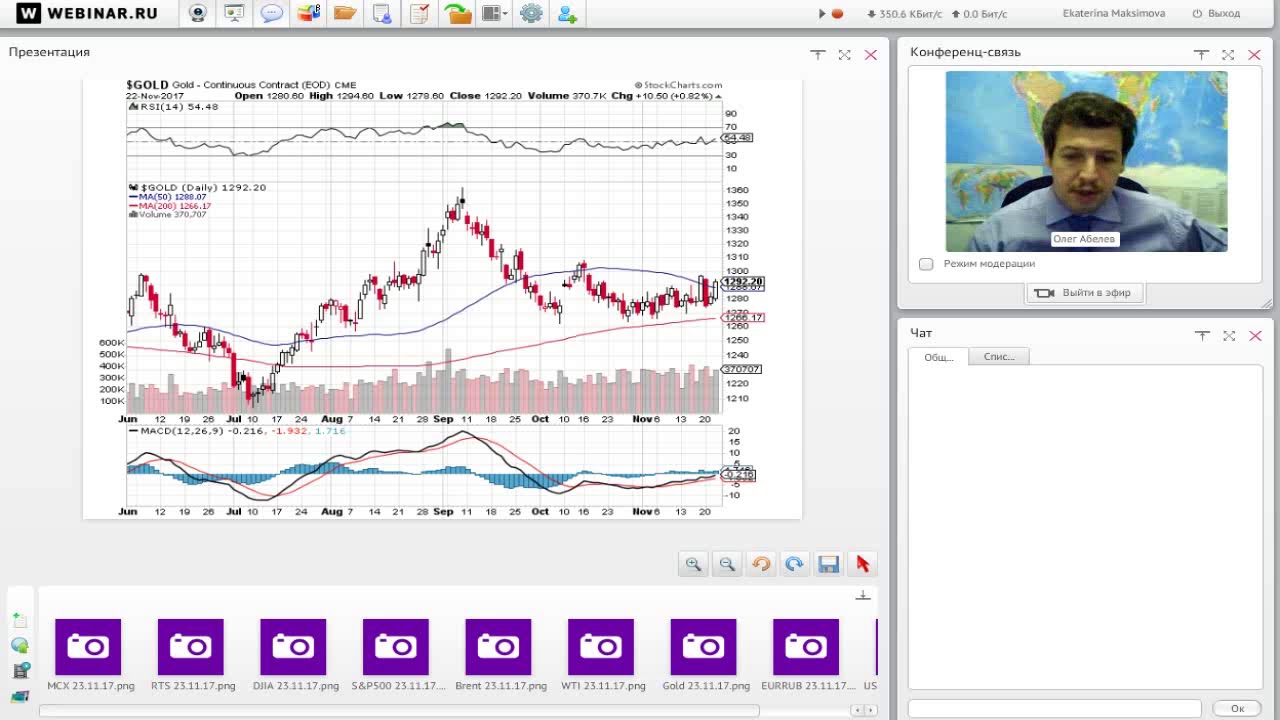Open the settings gear icon

(531, 14)
